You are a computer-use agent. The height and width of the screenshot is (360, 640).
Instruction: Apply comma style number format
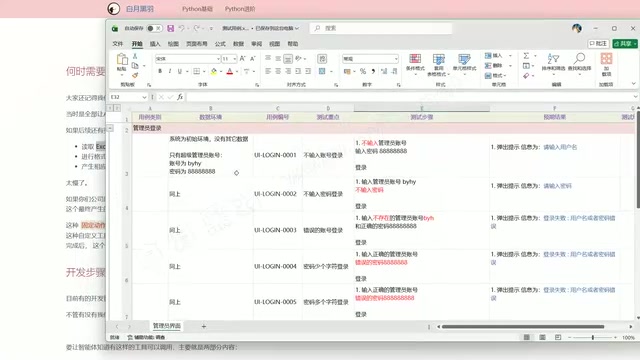[373, 71]
